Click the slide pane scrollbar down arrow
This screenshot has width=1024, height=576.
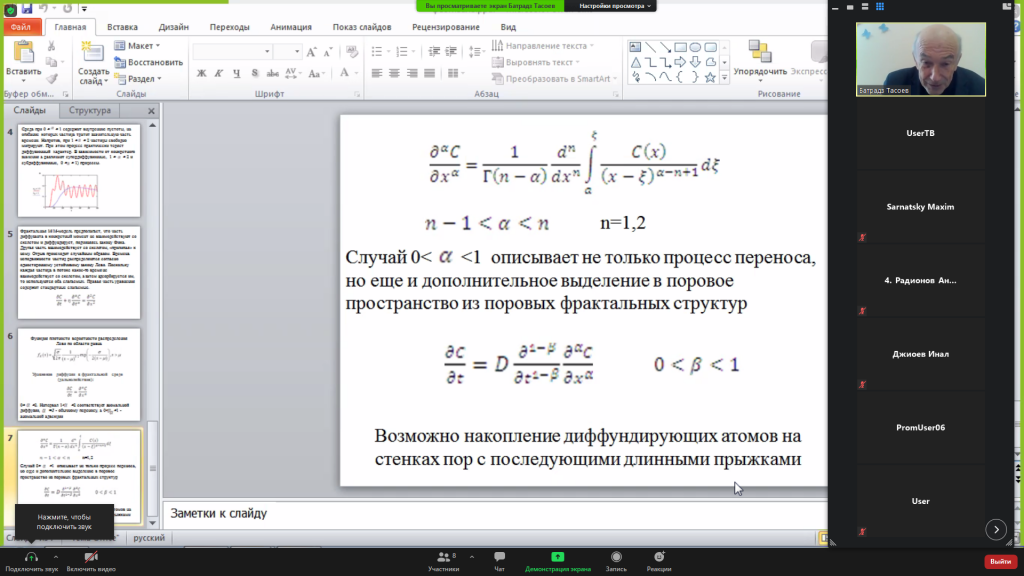click(152, 522)
